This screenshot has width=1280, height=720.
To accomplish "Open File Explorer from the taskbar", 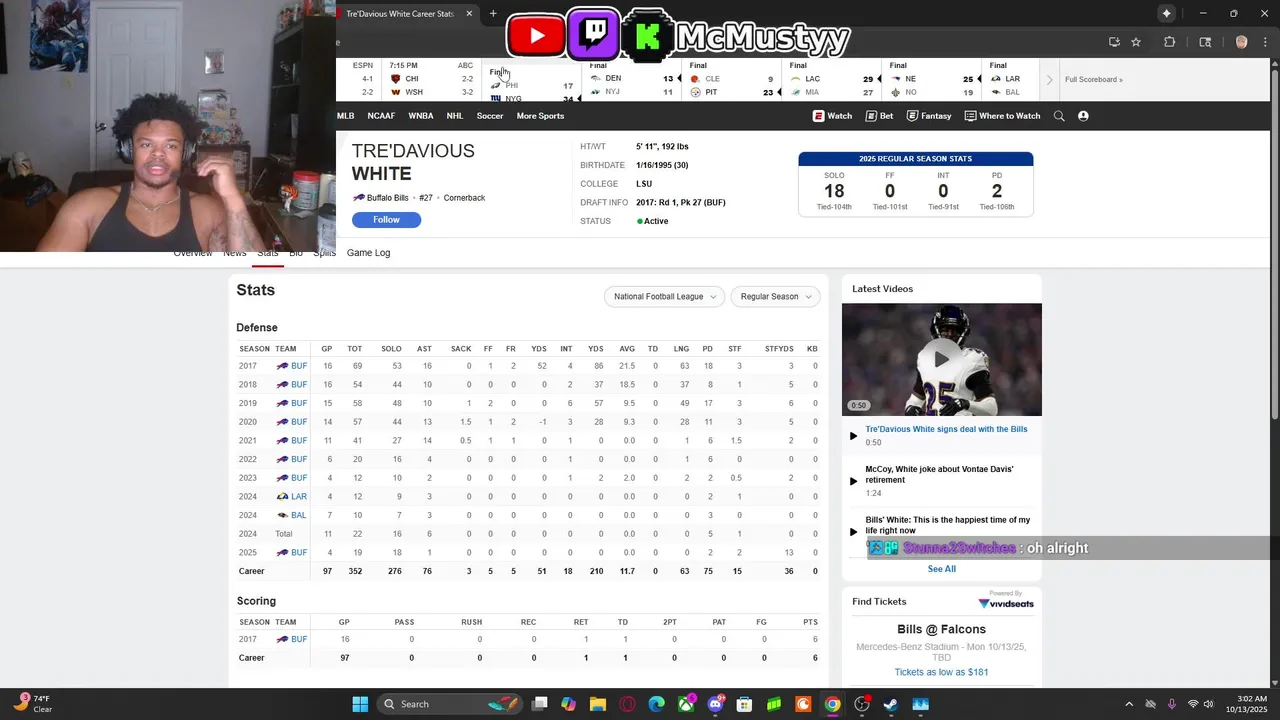I will coord(598,704).
